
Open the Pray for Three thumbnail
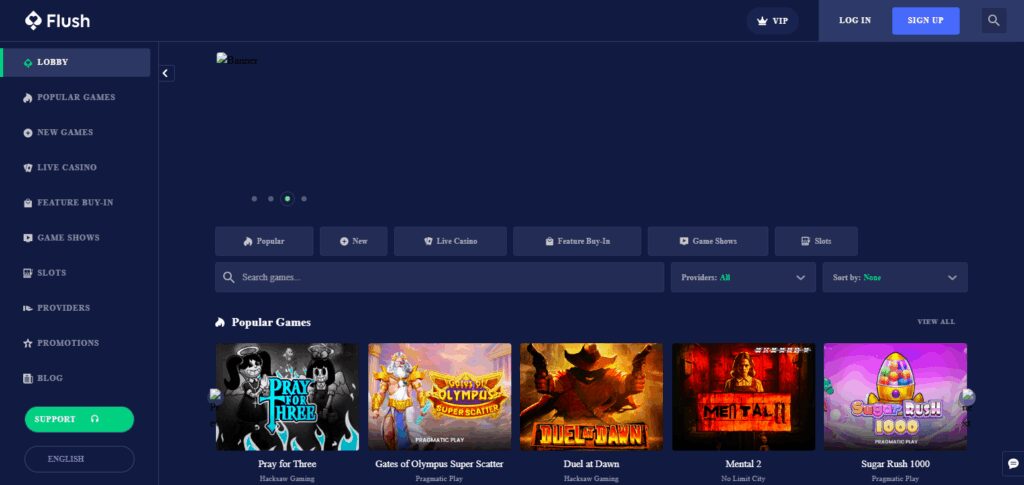(287, 397)
